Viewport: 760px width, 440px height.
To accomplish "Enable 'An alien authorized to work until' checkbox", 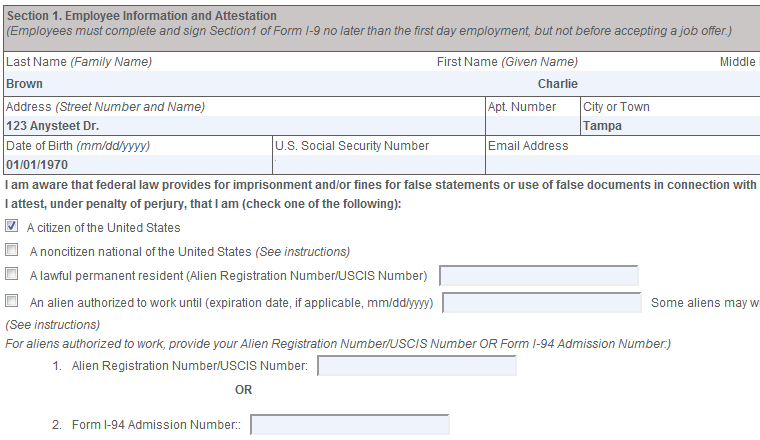I will click(x=12, y=301).
